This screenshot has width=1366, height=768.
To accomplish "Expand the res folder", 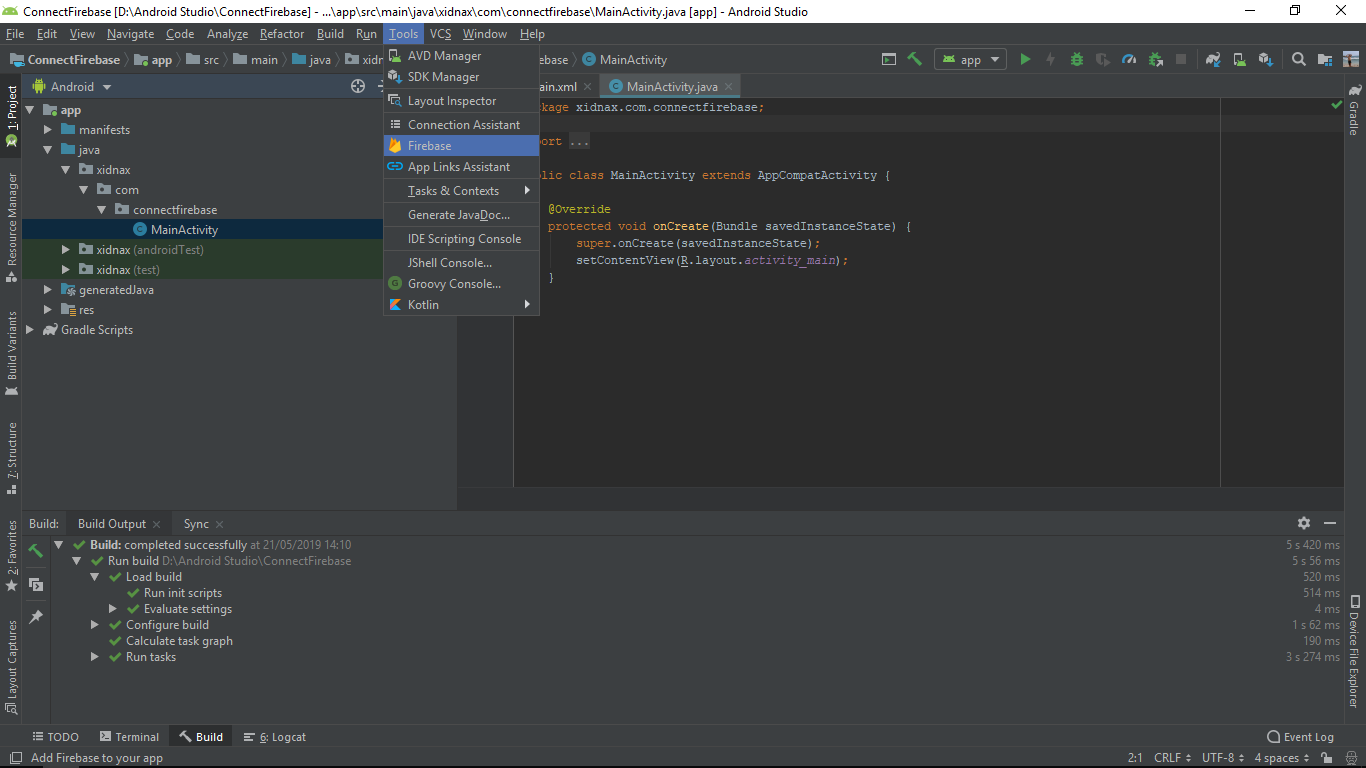I will [47, 310].
